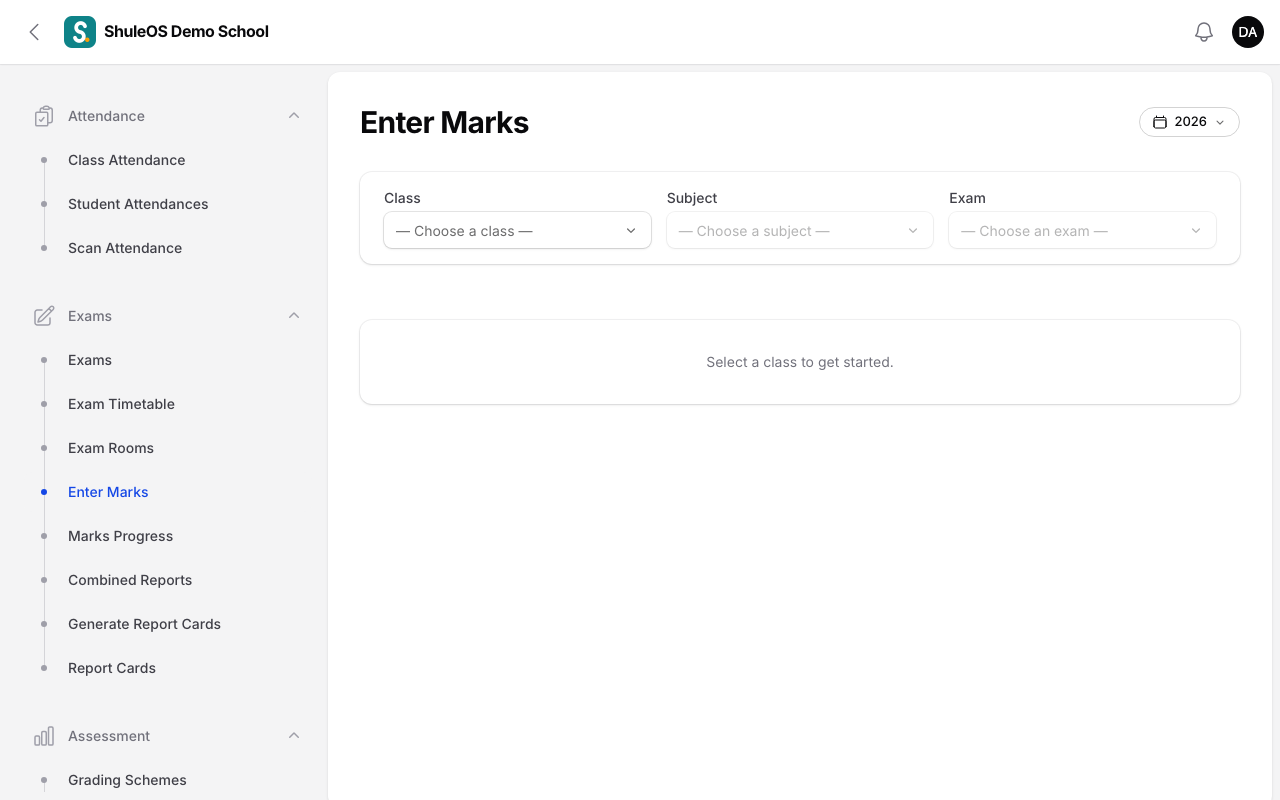Open Student Attendances page
Viewport: 1280px width, 800px height.
pos(138,204)
